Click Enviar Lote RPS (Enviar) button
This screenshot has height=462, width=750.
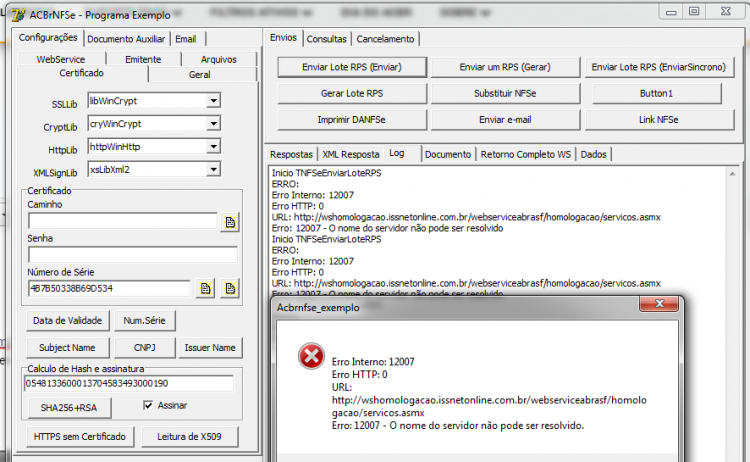point(352,67)
